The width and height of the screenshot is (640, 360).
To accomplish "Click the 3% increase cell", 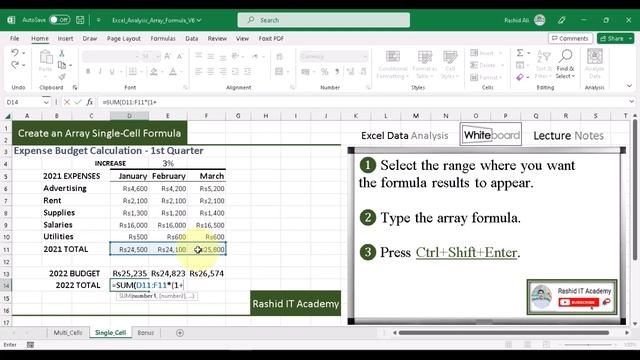I will click(168, 163).
